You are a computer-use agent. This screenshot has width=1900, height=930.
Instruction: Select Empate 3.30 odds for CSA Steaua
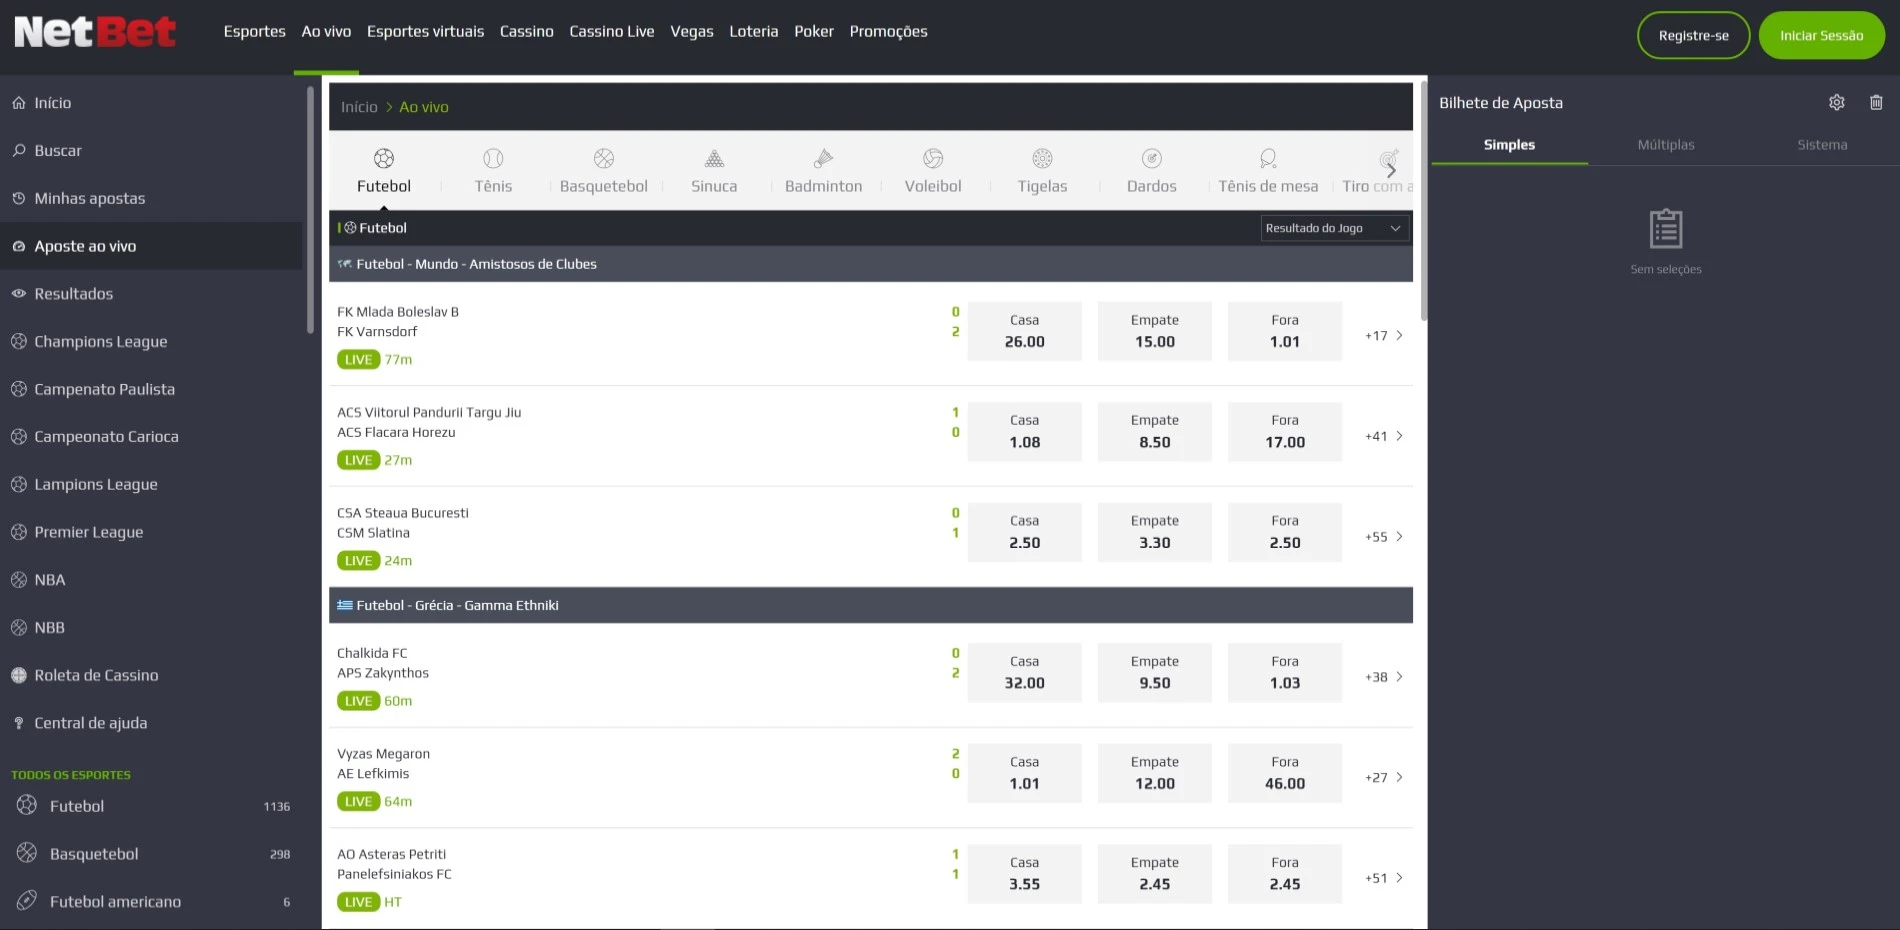tap(1154, 532)
